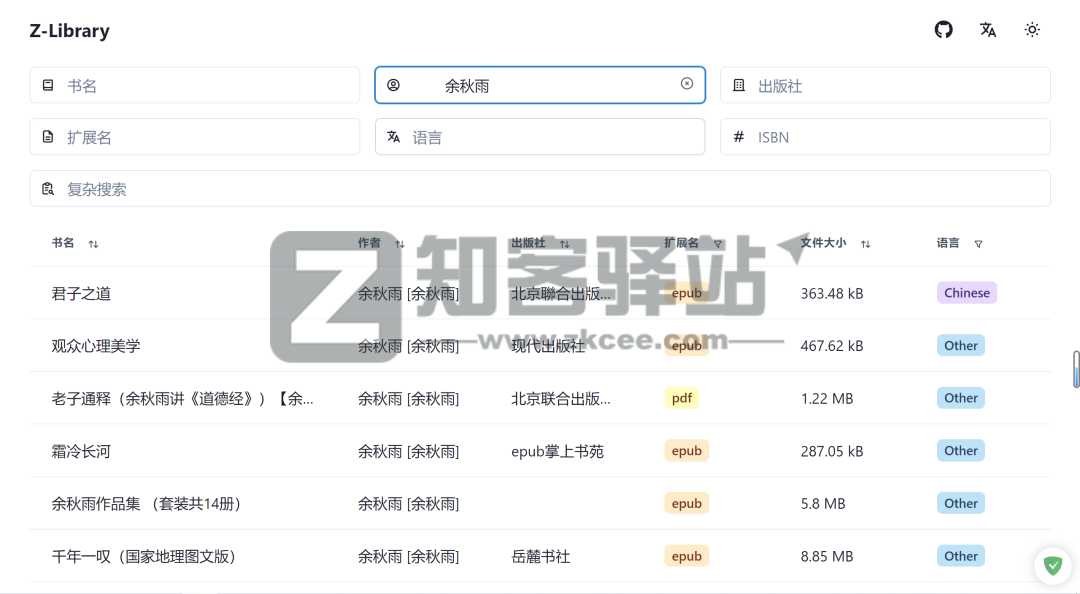Screen dimensions: 1080x594
Task: Sort the table by 出版社 column
Action: click(x=564, y=243)
